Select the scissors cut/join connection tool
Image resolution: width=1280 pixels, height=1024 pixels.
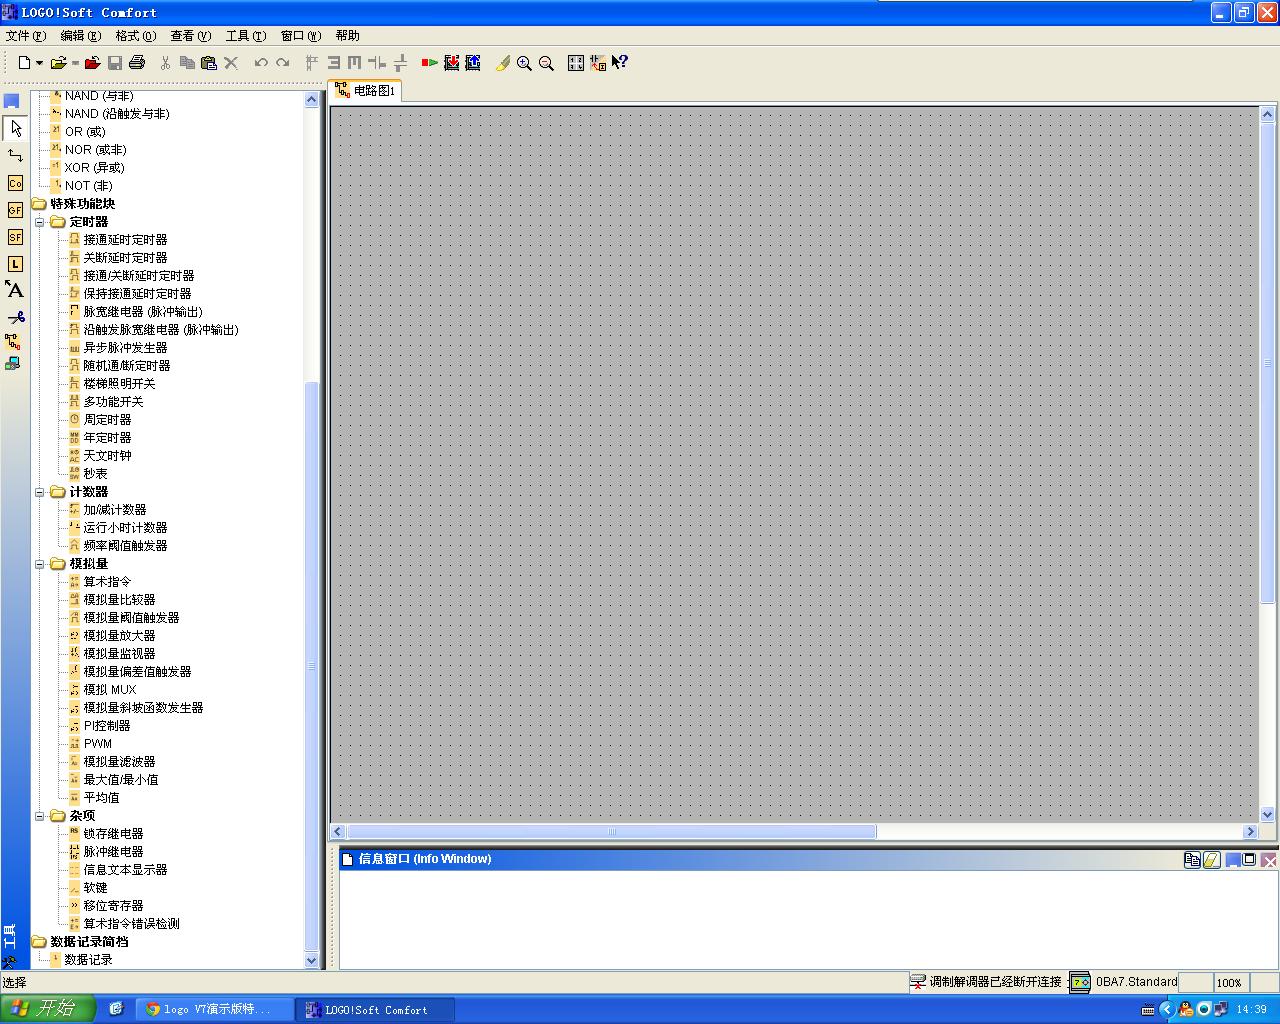click(x=15, y=317)
